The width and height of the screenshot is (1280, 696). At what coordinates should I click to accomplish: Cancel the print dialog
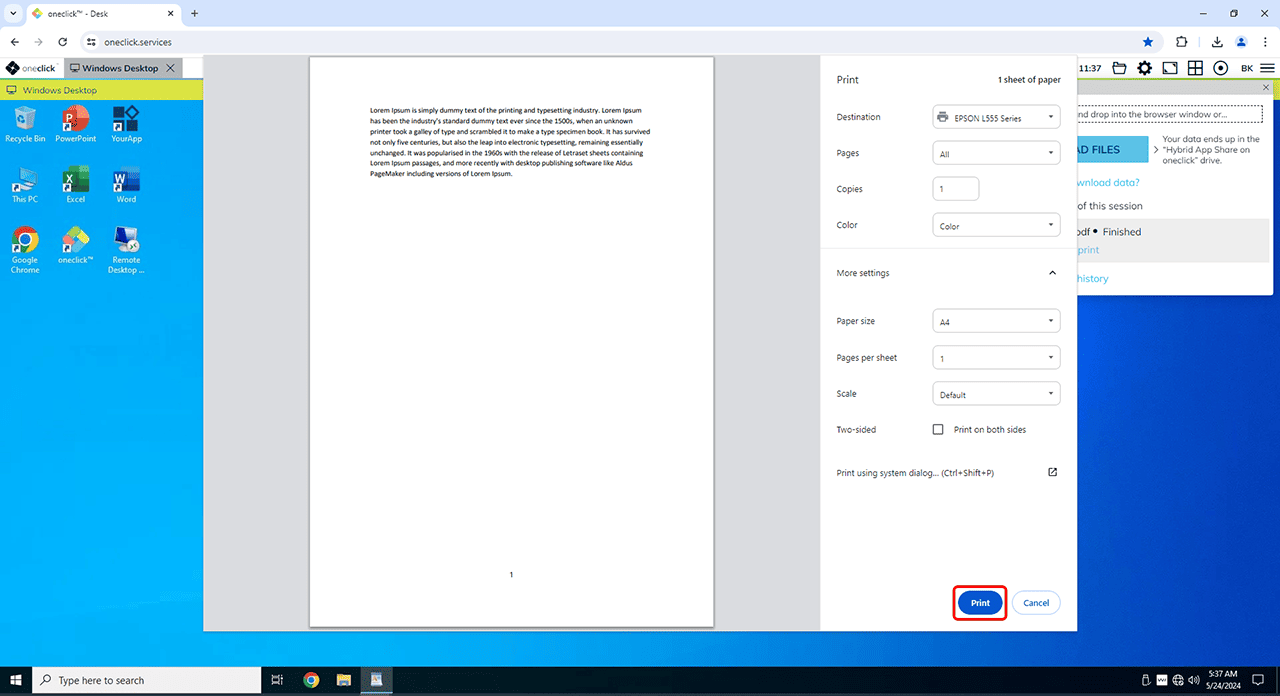(1036, 603)
